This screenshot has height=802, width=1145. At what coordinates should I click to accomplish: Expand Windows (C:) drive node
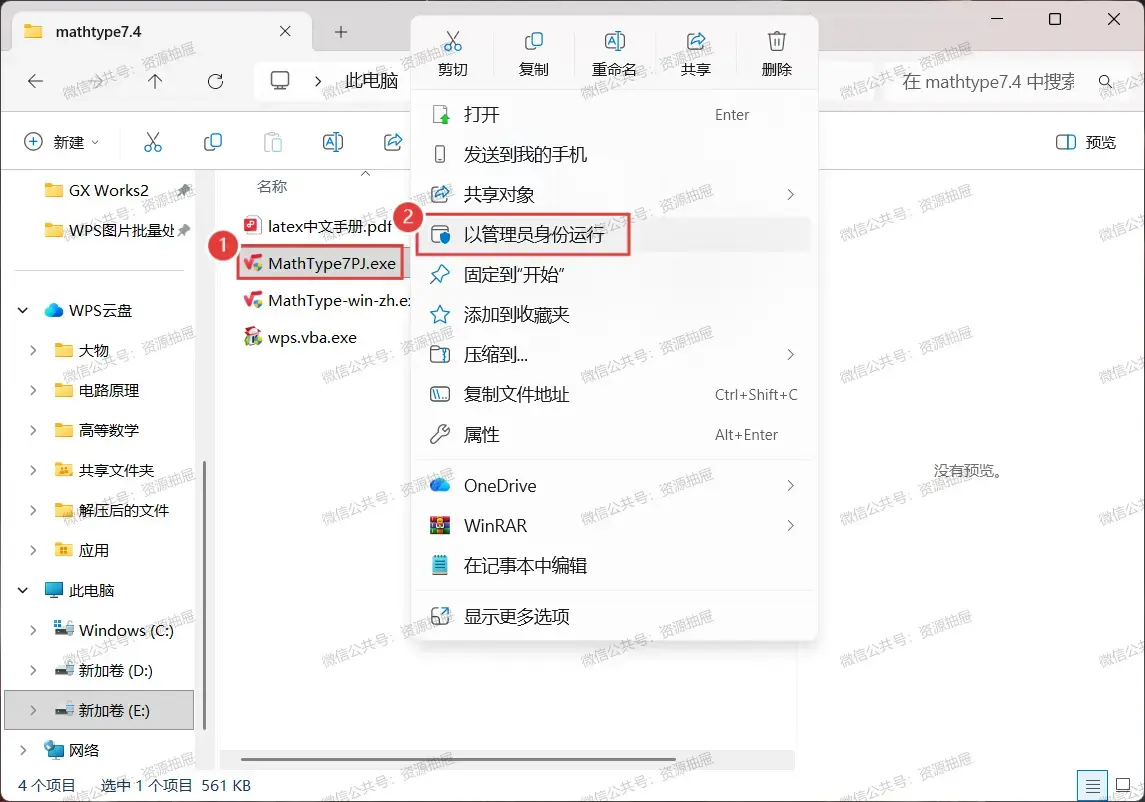pyautogui.click(x=33, y=630)
